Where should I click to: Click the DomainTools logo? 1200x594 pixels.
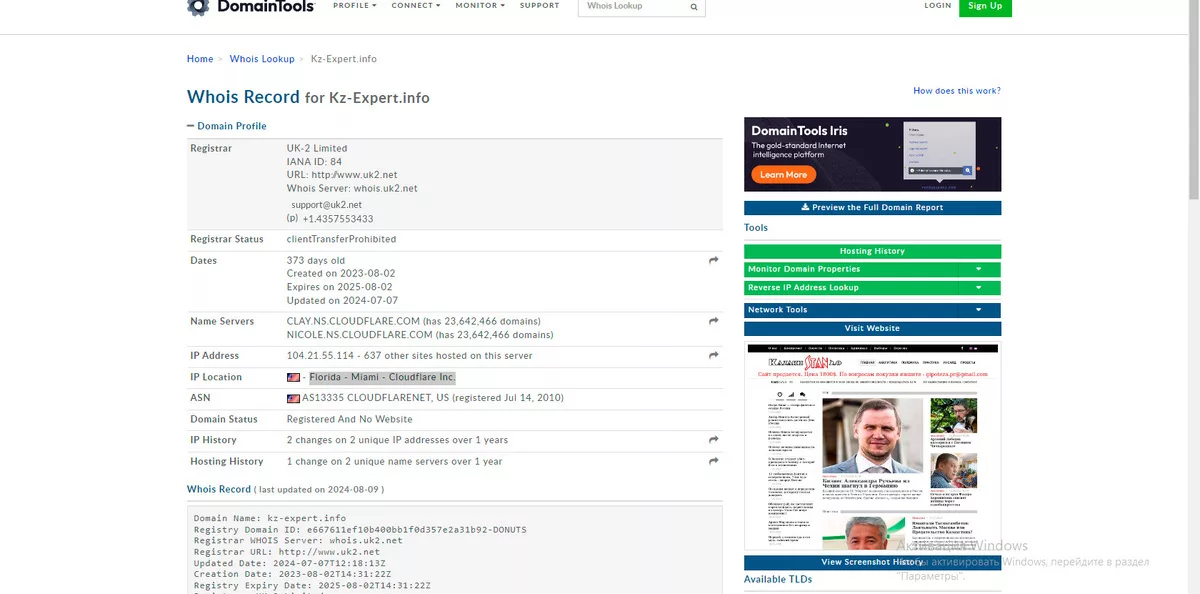[251, 7]
